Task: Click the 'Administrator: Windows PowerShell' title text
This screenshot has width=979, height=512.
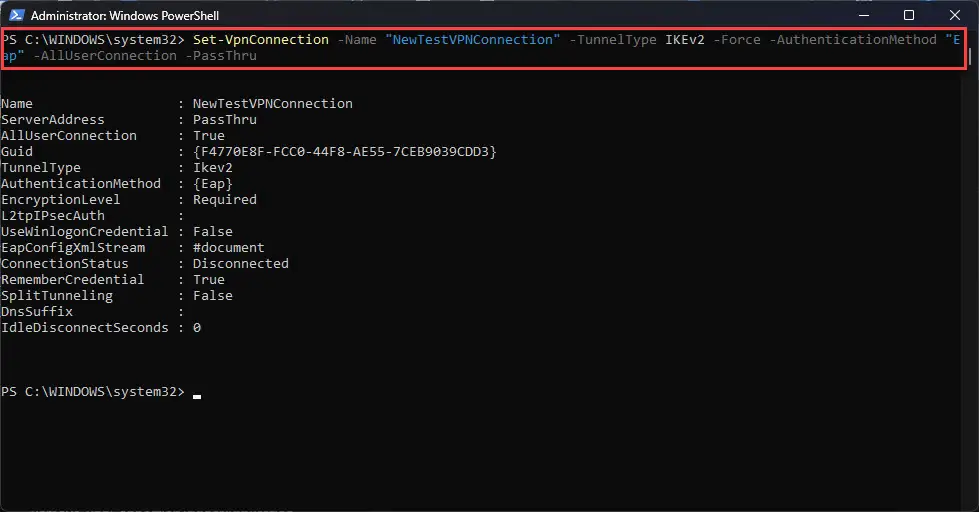Action: pyautogui.click(x=125, y=16)
